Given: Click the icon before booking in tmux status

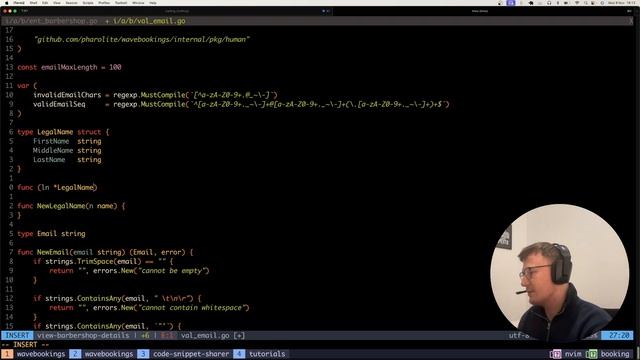Looking at the screenshot, I should click(592, 354).
